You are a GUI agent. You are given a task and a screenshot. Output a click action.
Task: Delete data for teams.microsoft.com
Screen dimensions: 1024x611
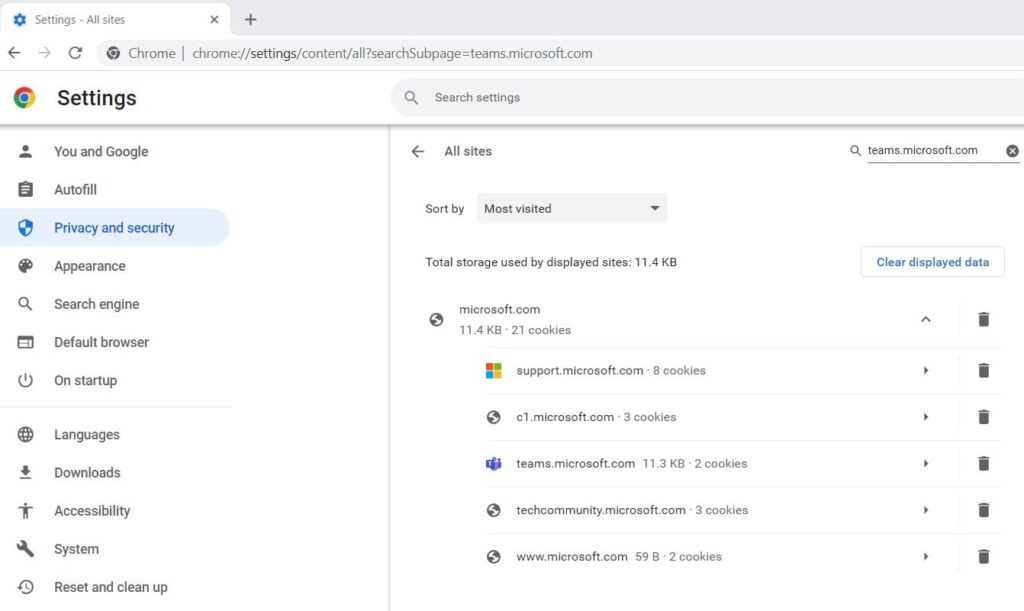pyautogui.click(x=984, y=463)
